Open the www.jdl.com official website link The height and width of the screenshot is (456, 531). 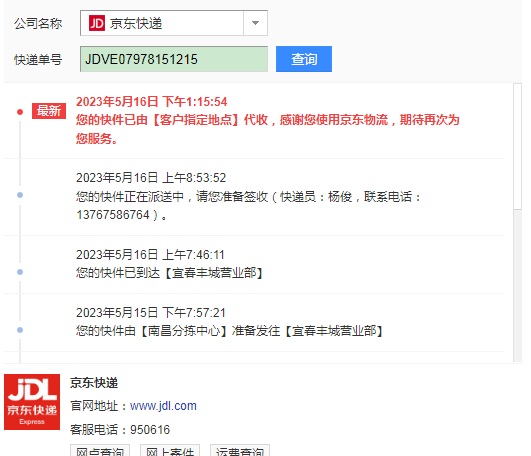tap(163, 406)
